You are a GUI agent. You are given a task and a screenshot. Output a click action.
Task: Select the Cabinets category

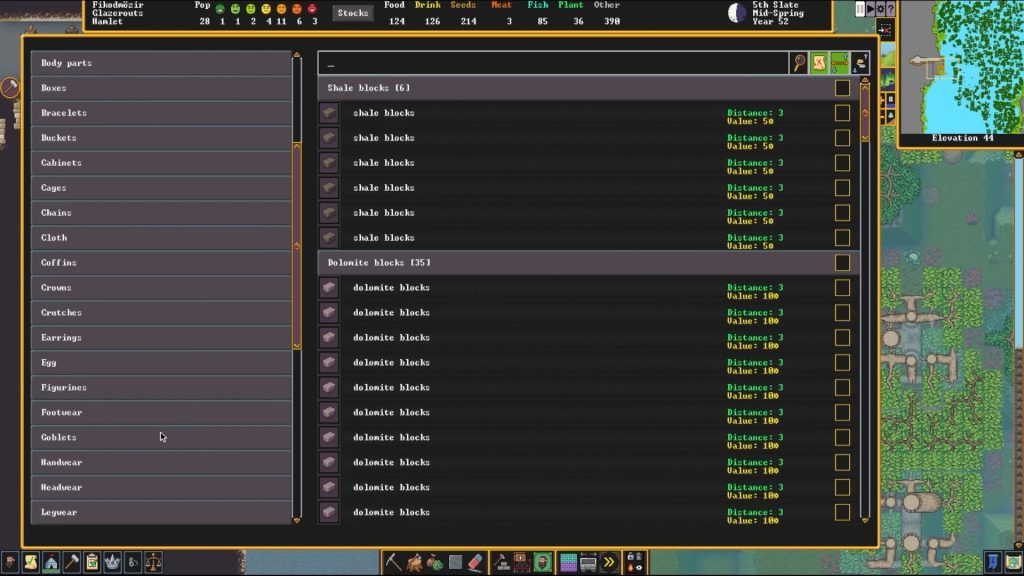tap(161, 163)
